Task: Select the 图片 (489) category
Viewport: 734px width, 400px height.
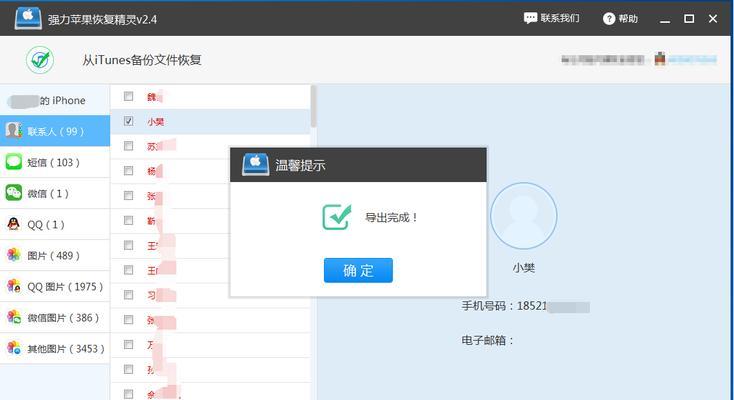Action: click(x=55, y=256)
